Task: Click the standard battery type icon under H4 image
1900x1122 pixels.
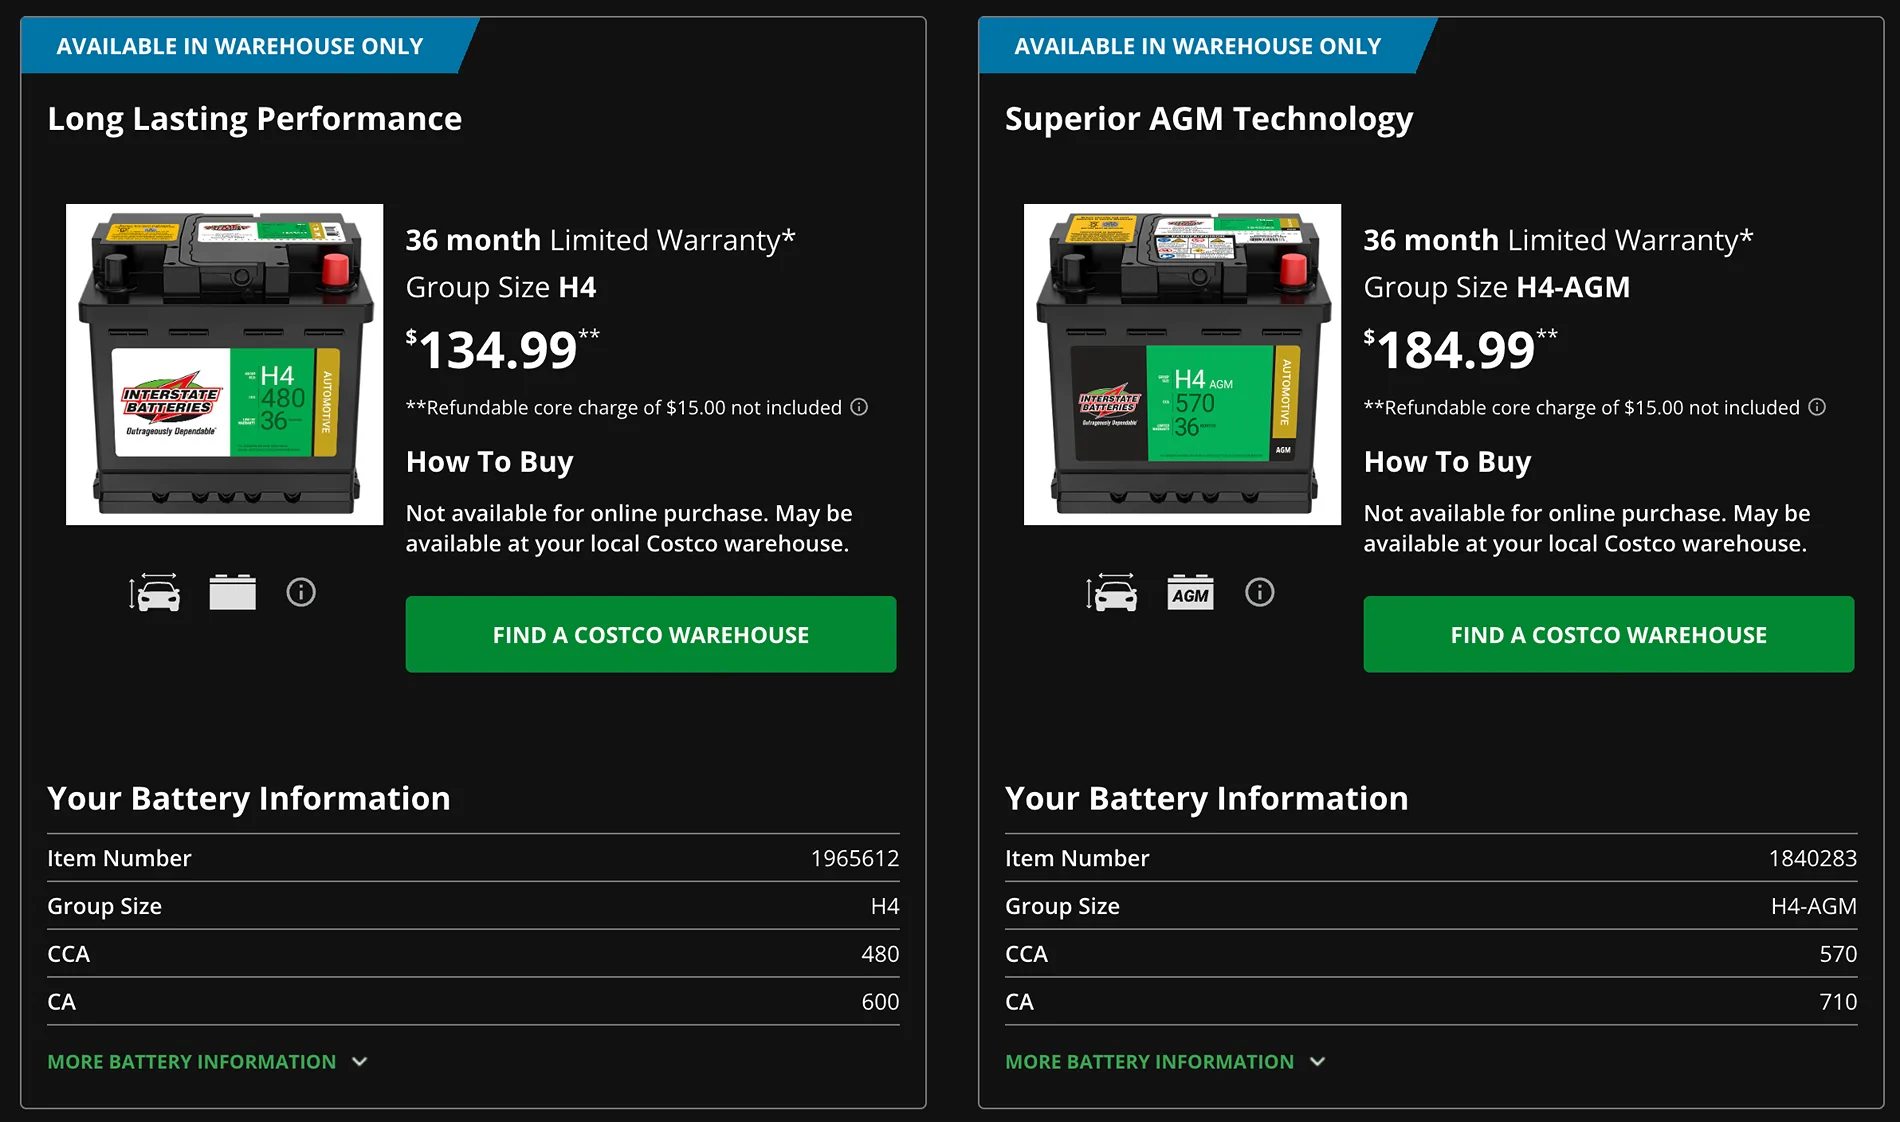Action: tap(232, 593)
